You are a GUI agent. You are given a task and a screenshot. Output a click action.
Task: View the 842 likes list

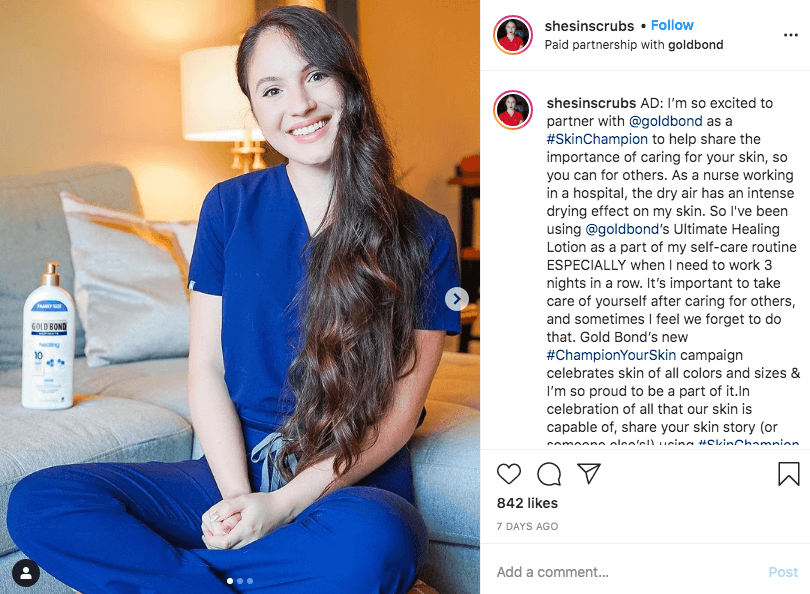coord(527,503)
